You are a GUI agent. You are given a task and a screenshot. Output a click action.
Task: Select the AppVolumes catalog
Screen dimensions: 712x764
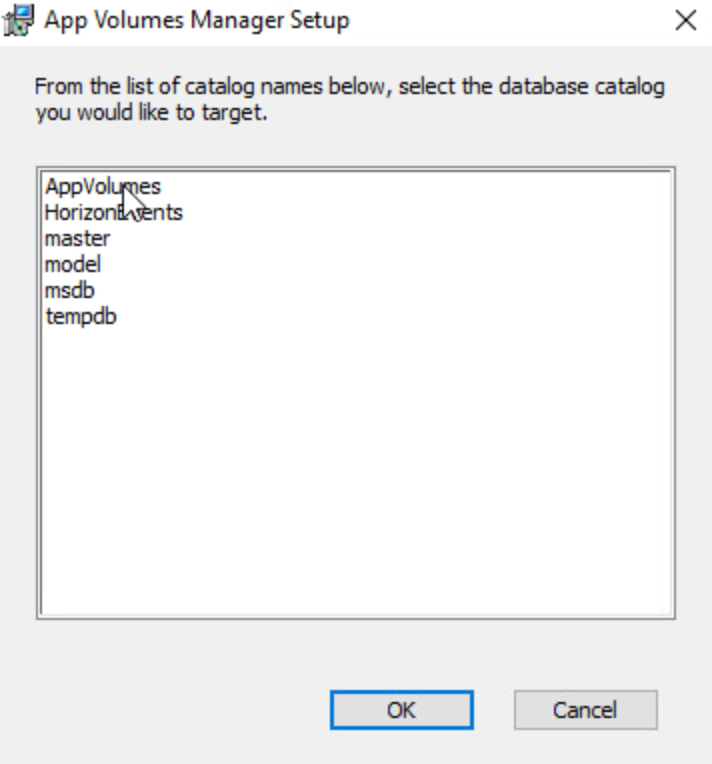102,186
